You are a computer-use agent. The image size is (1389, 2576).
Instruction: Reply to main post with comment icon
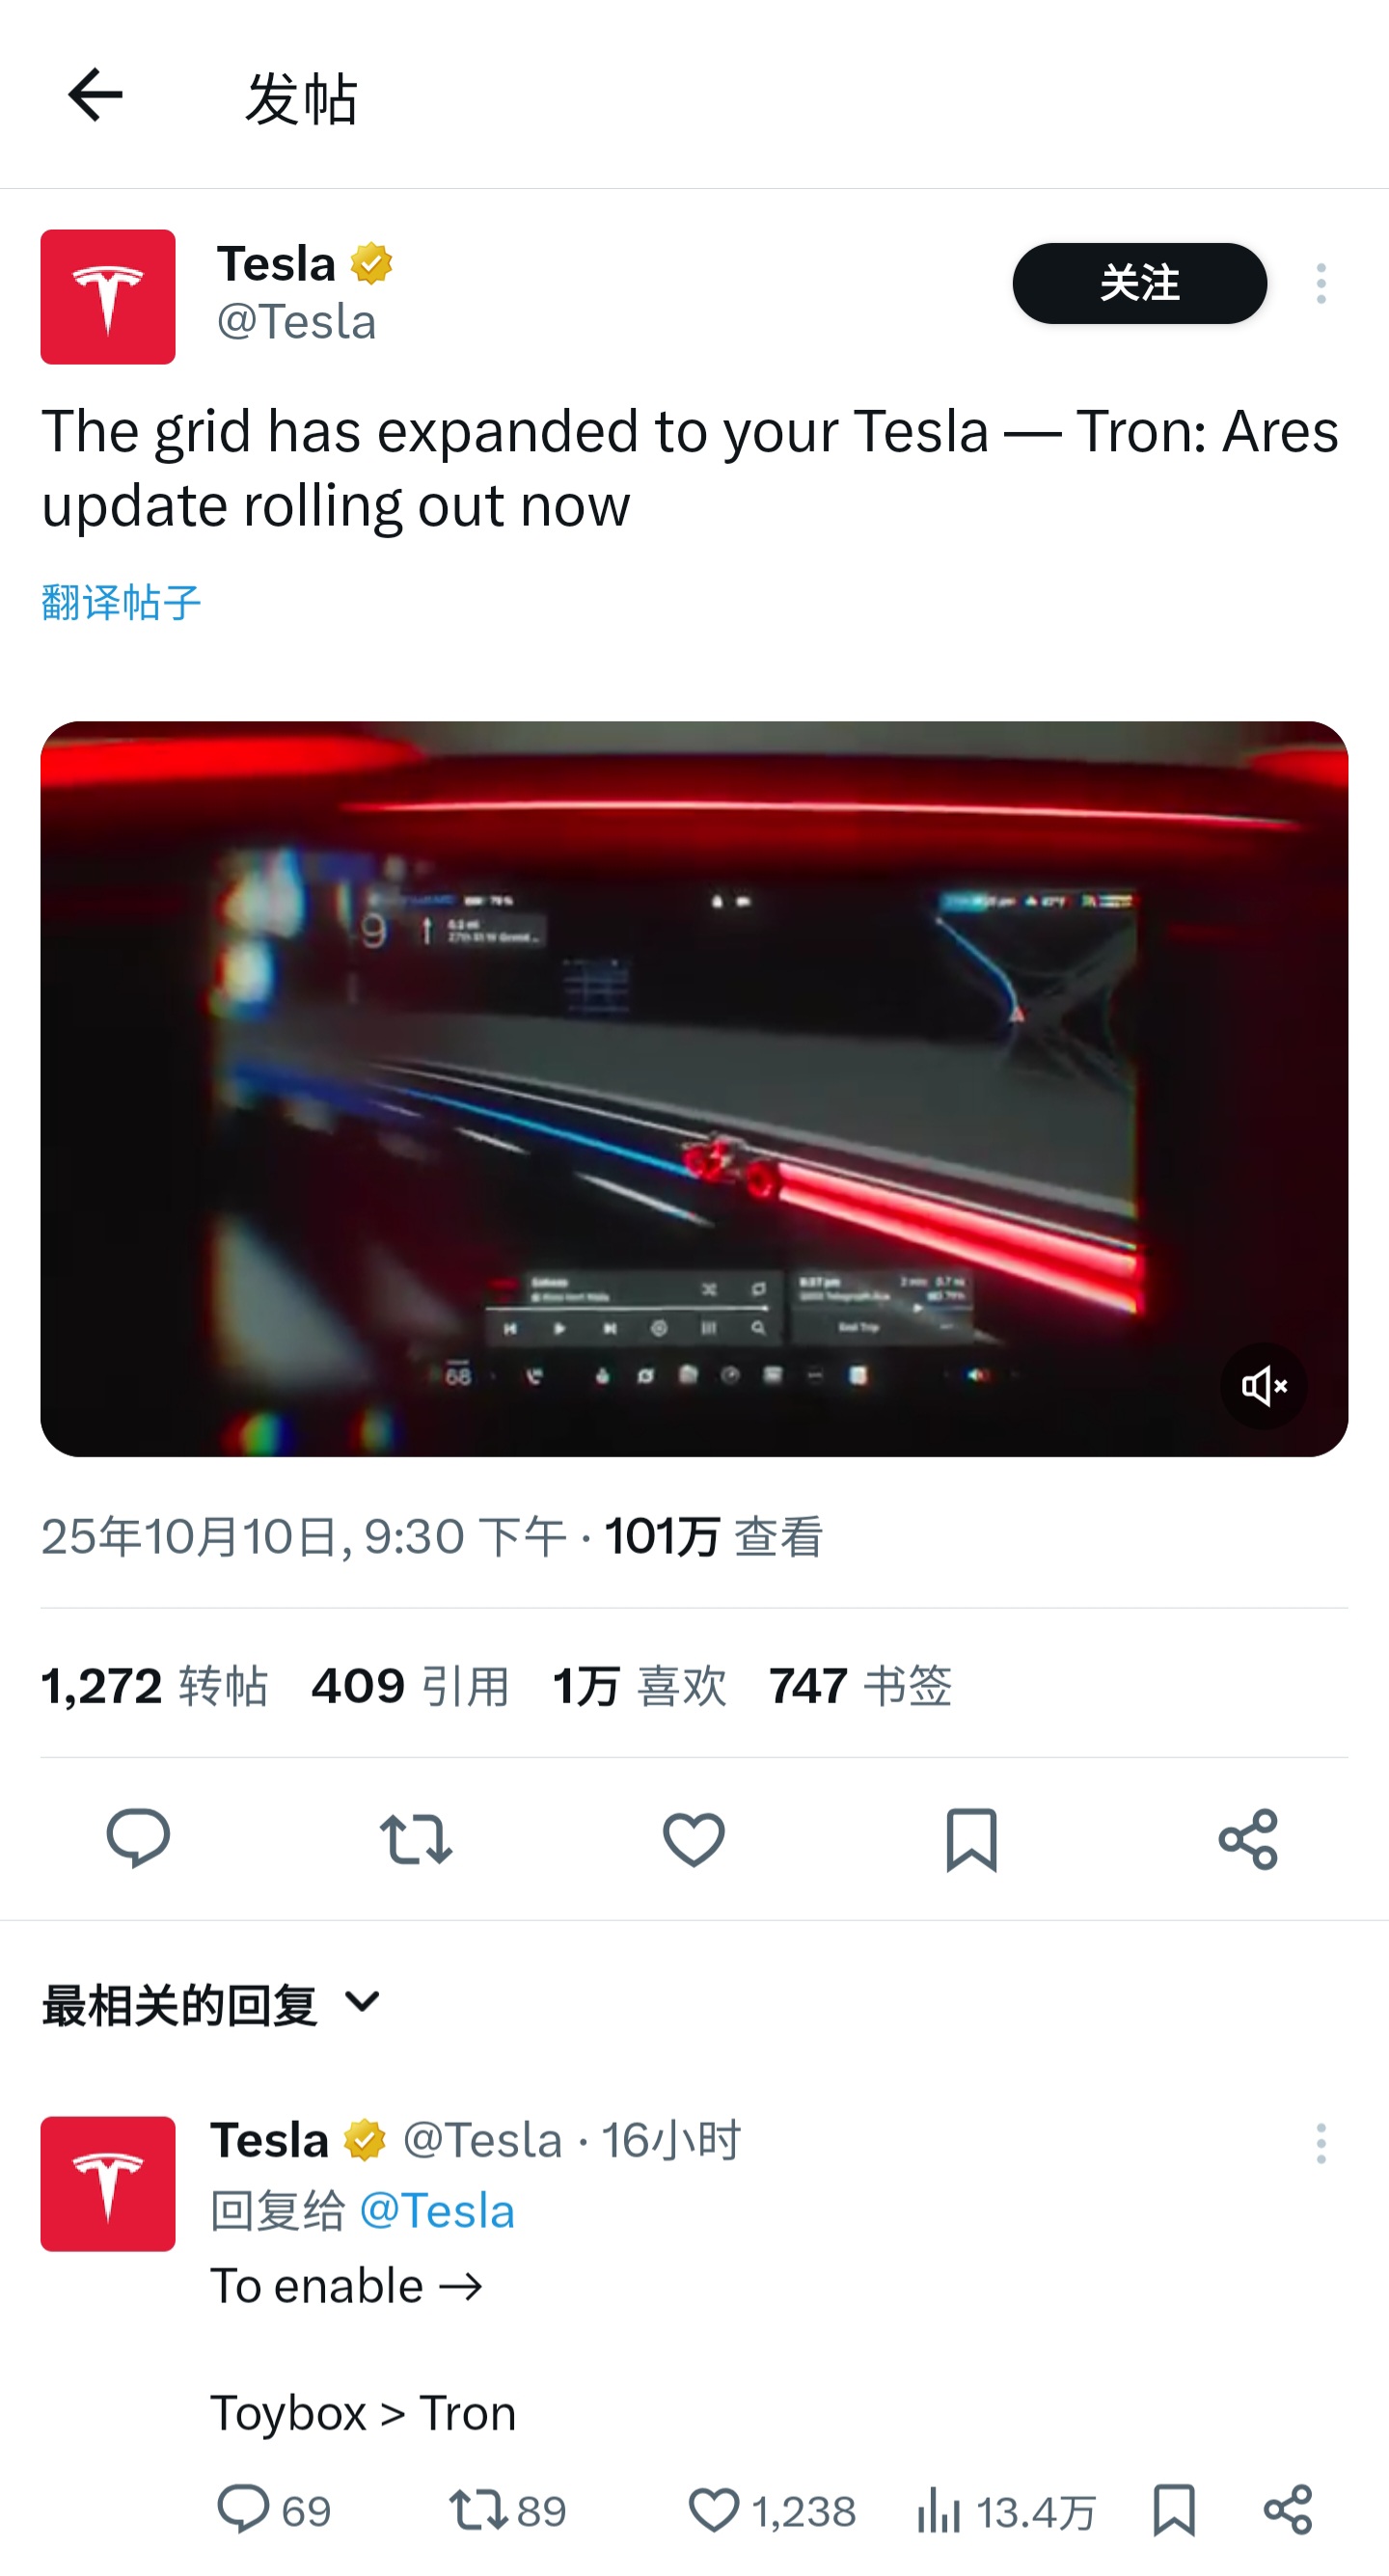point(138,1838)
